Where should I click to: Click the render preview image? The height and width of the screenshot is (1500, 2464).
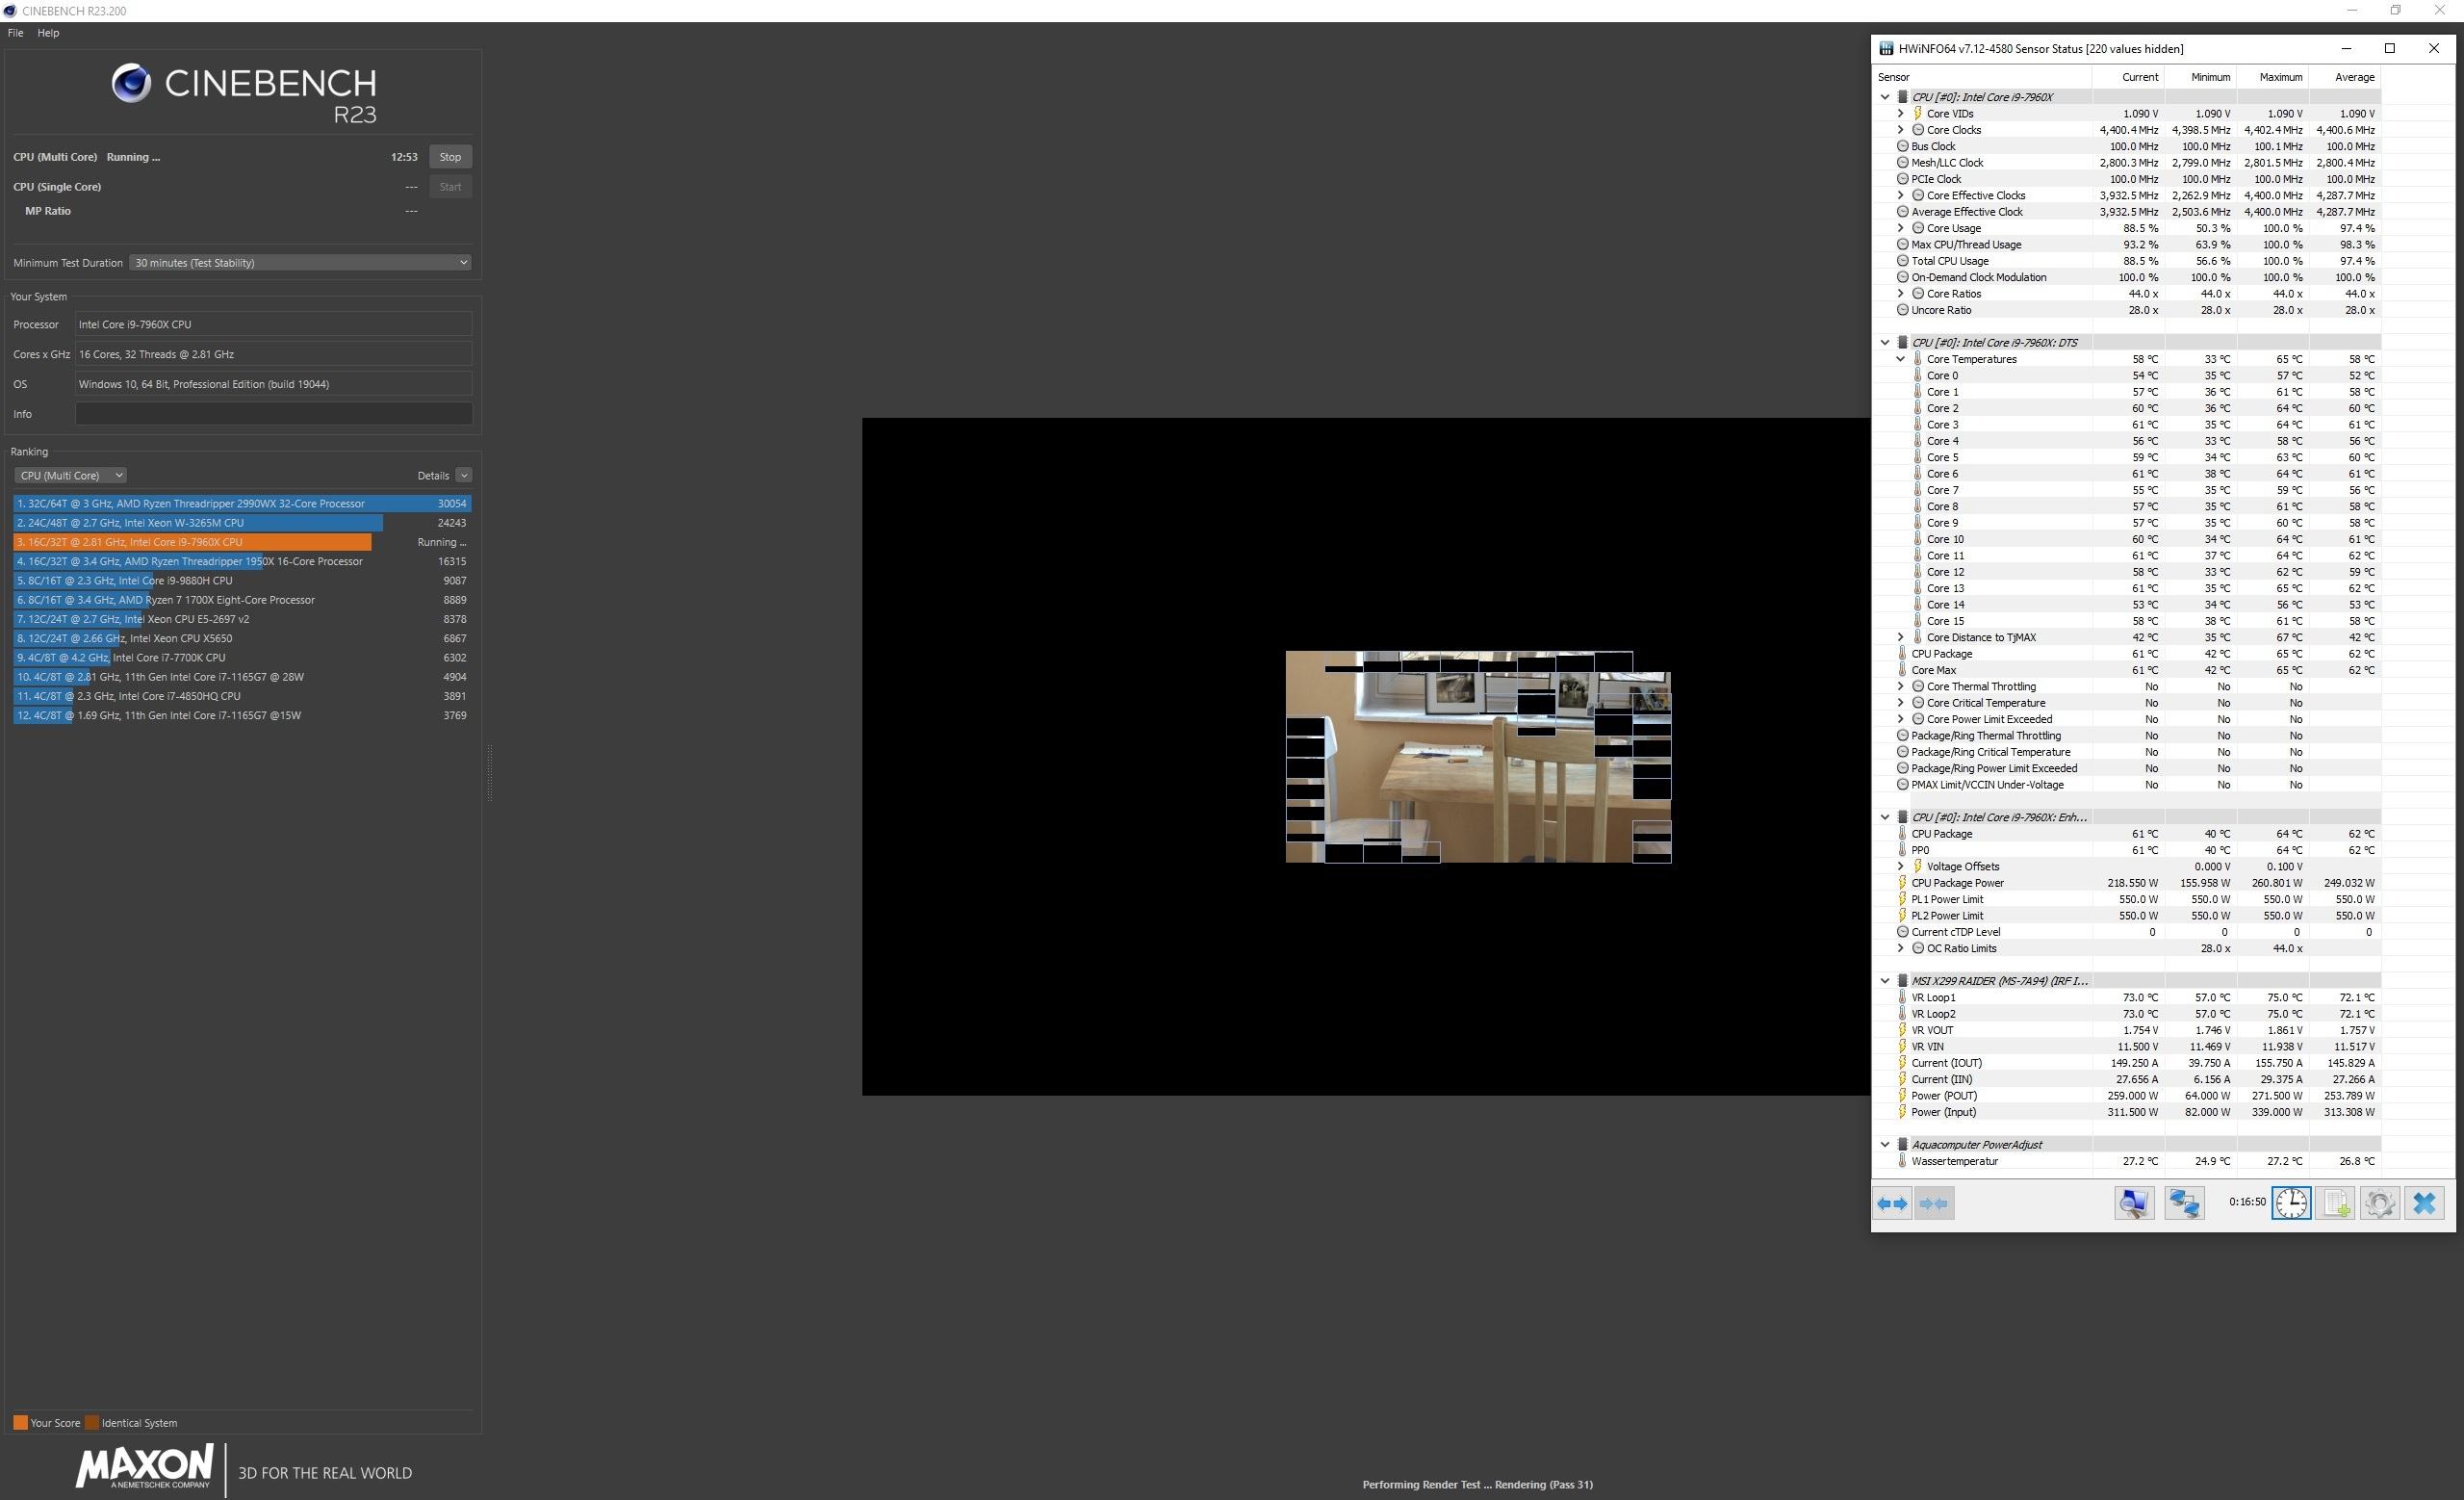[x=1478, y=757]
